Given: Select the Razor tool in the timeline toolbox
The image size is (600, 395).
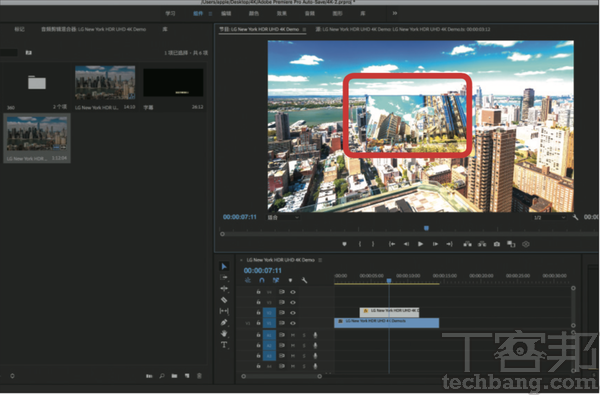Looking at the screenshot, I should coord(224,300).
